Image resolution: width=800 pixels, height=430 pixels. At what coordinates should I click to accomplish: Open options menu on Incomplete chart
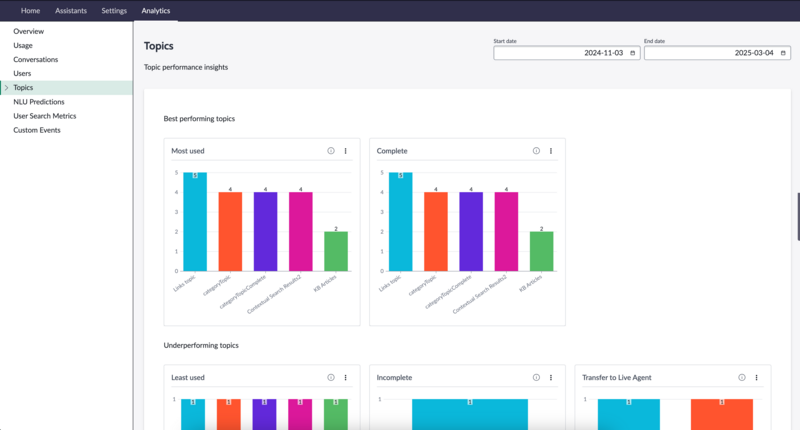click(551, 377)
